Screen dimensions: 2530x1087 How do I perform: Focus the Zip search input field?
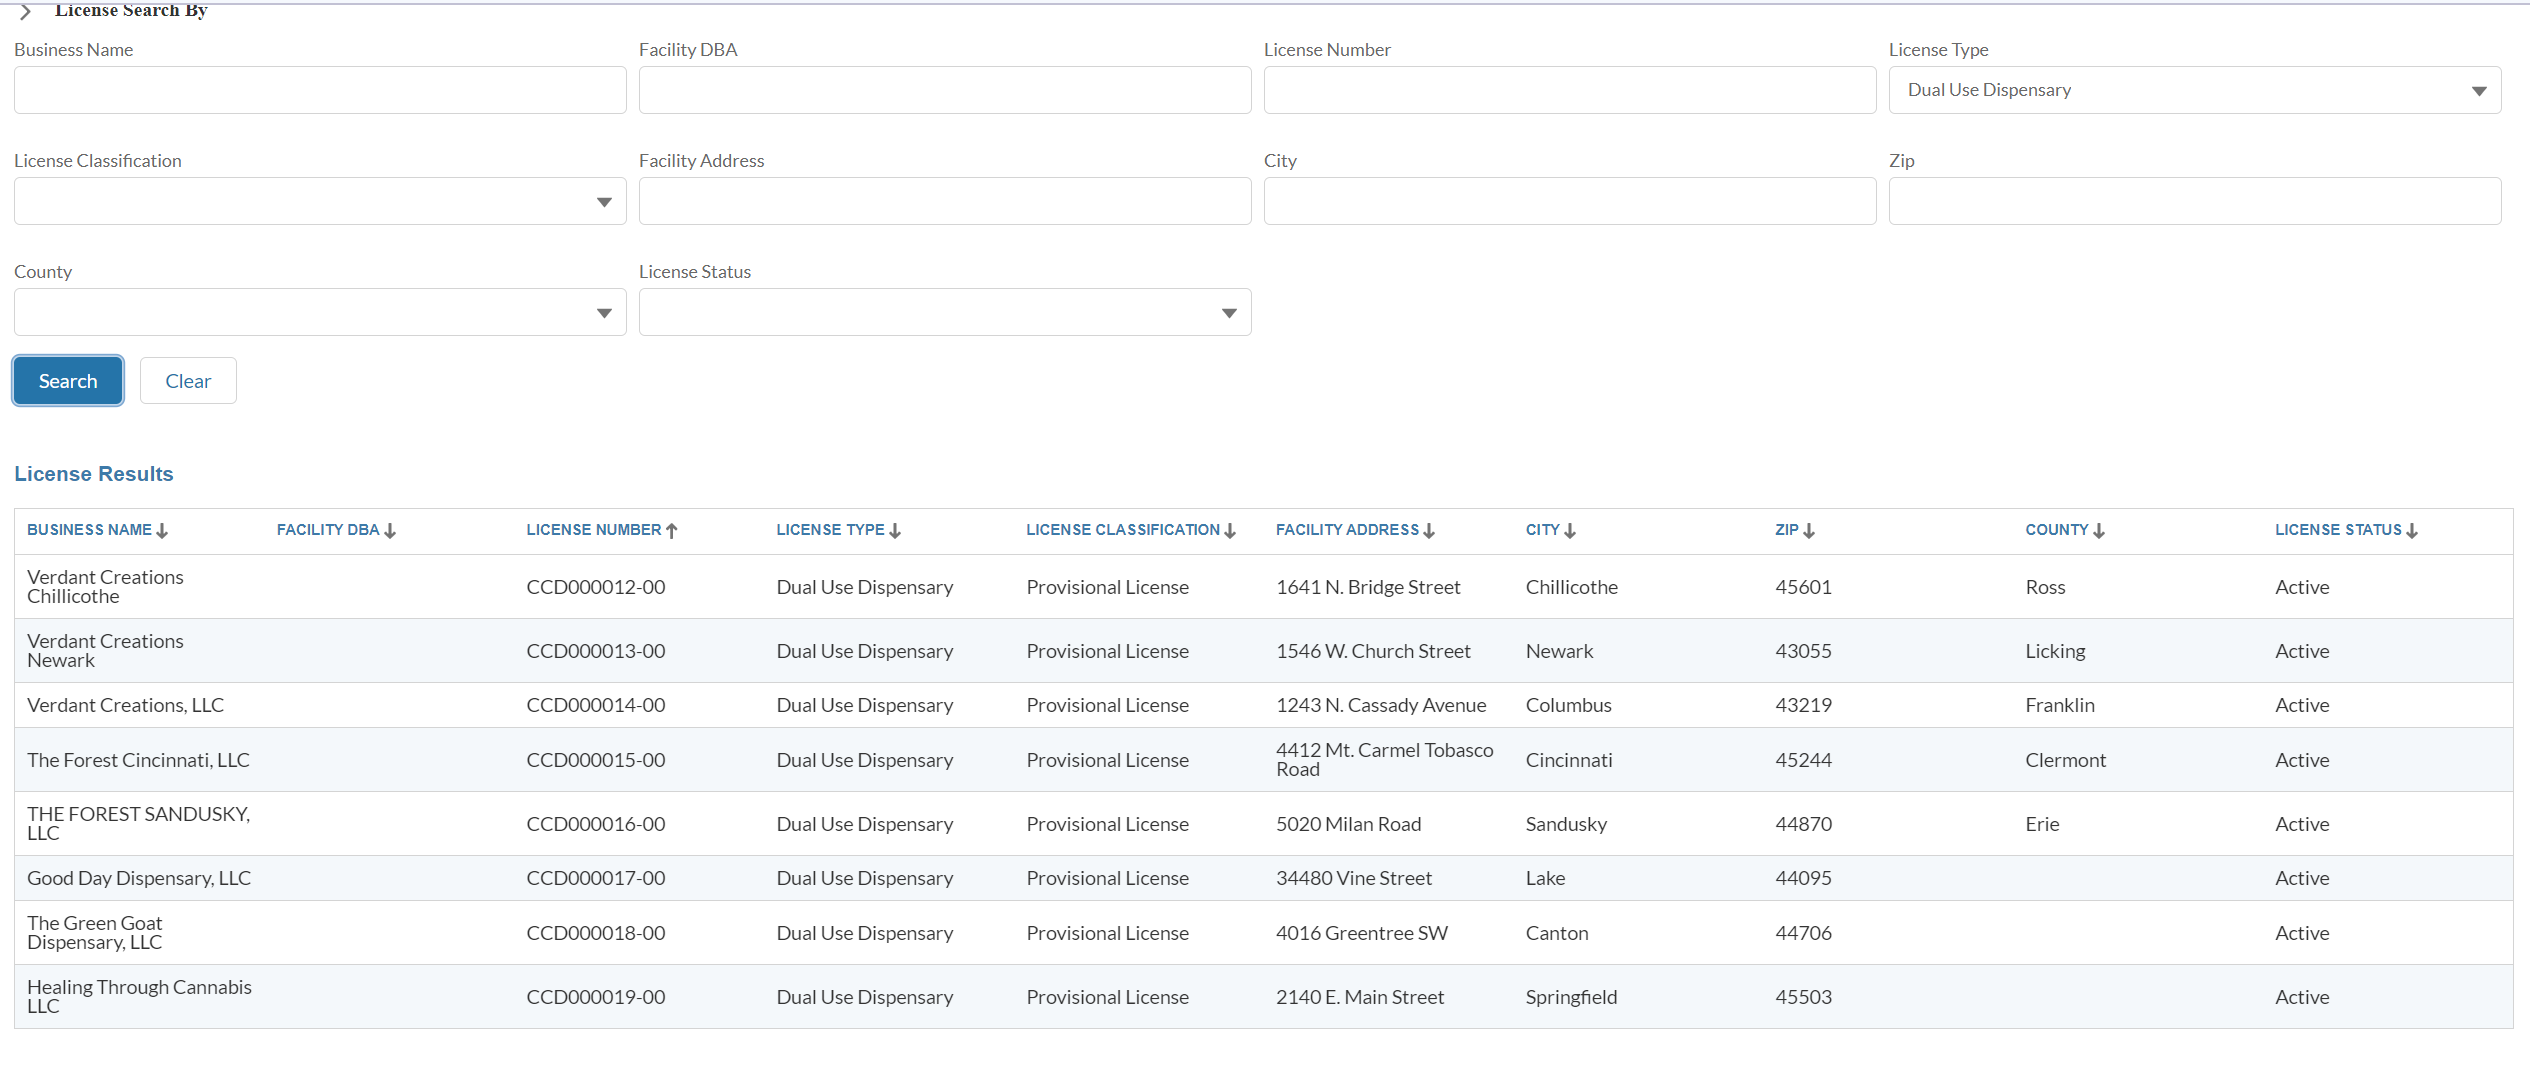click(x=2195, y=201)
